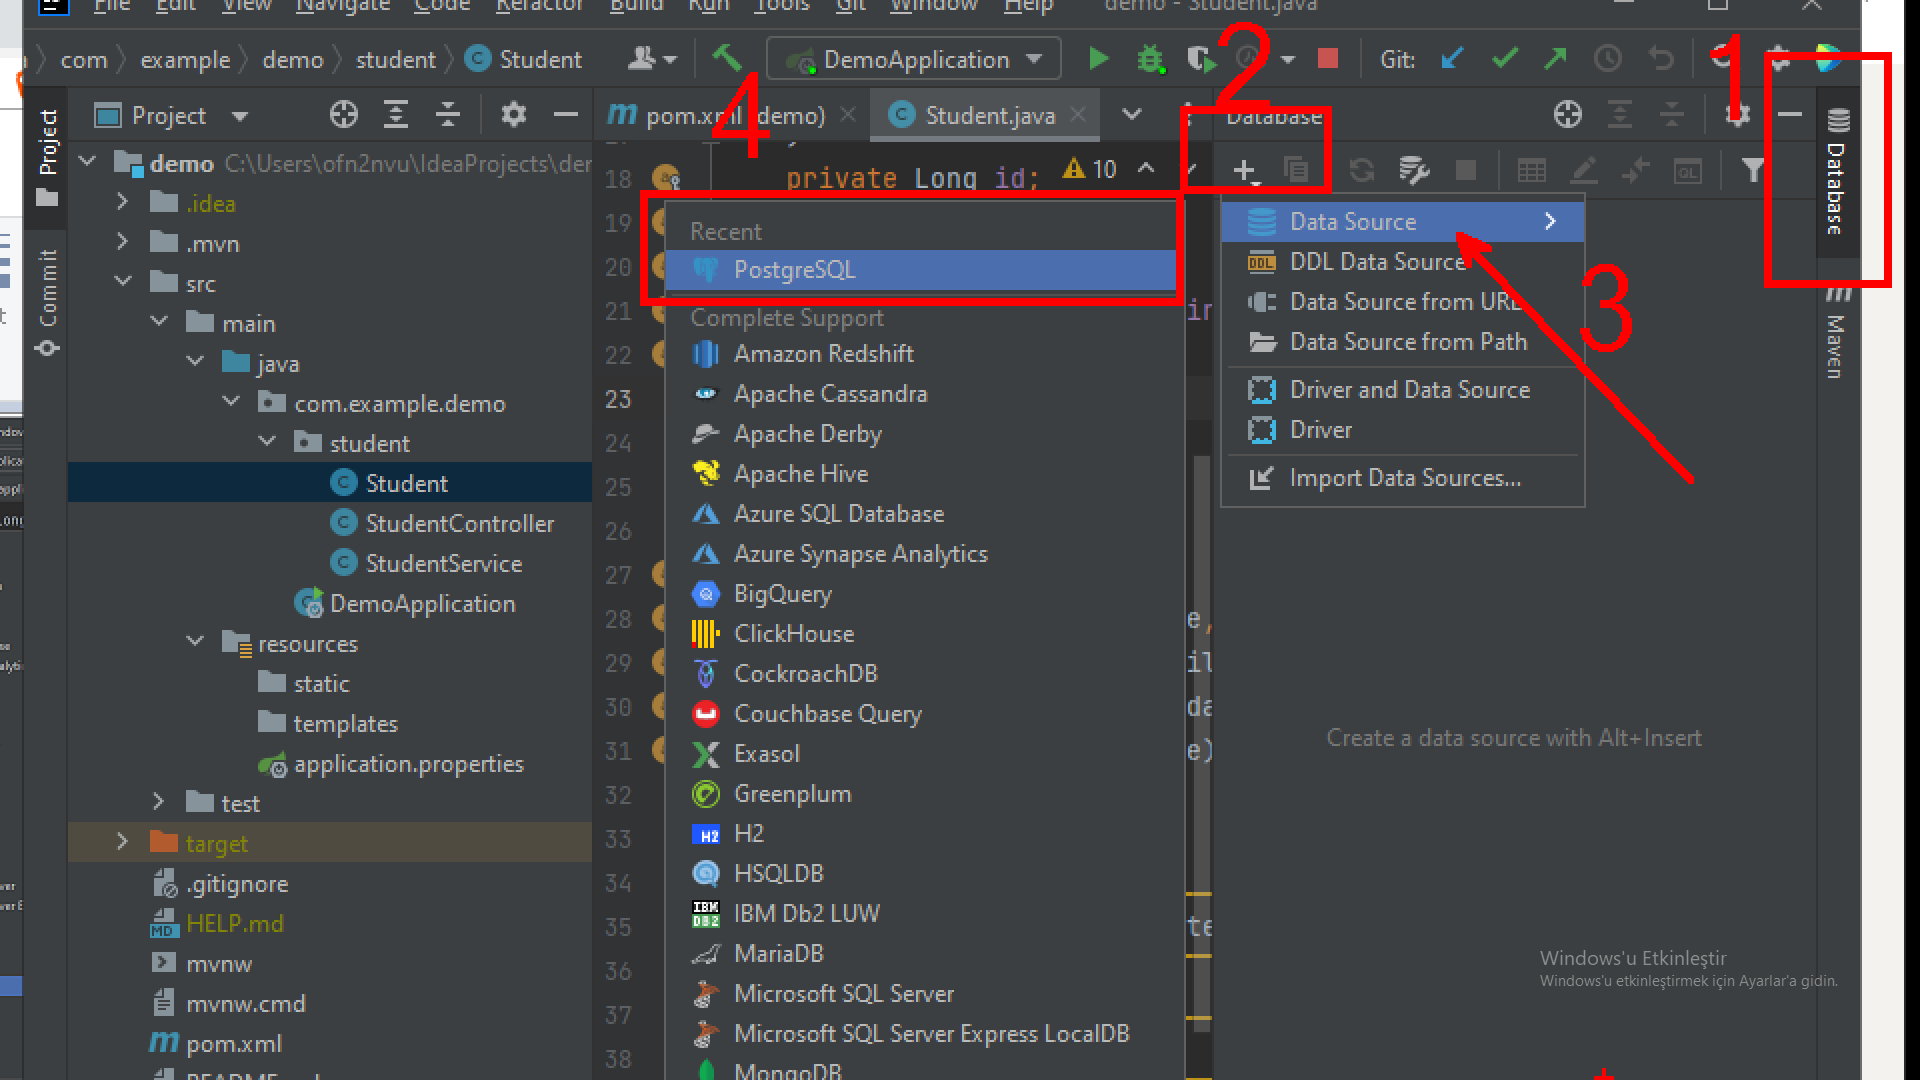This screenshot has height=1080, width=1920.
Task: Click Git commit checkmark icon
Action: [x=1504, y=60]
